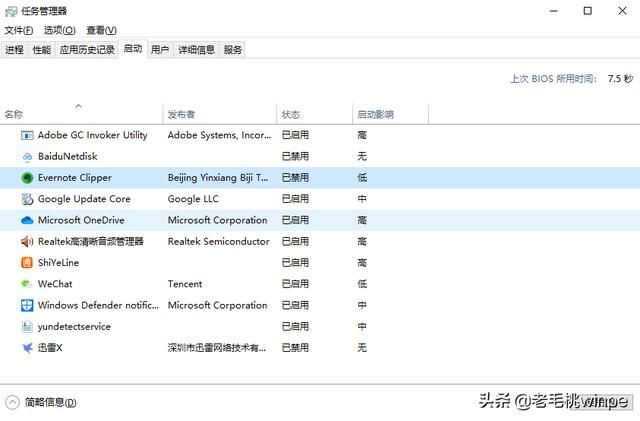This screenshot has height=421, width=640.
Task: Select the Google Update Core name
Action: [x=84, y=199]
